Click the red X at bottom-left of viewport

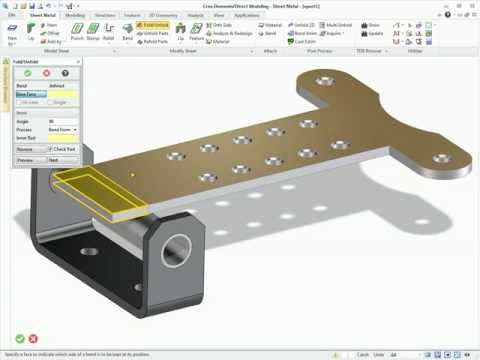33,339
